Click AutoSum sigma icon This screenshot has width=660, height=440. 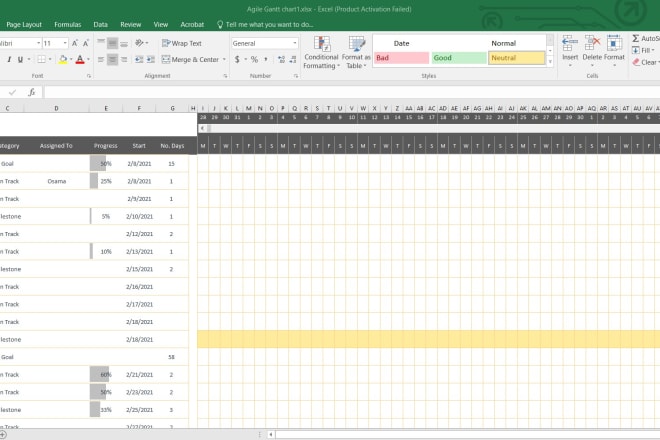tap(636, 38)
